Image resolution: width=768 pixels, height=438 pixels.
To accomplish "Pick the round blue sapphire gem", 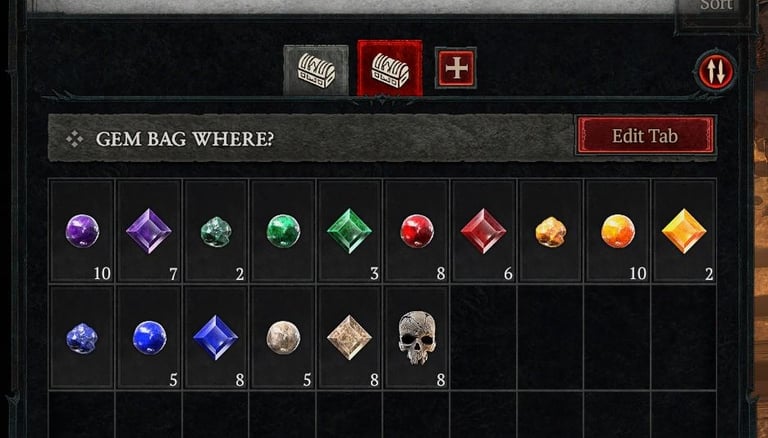I will pyautogui.click(x=149, y=338).
